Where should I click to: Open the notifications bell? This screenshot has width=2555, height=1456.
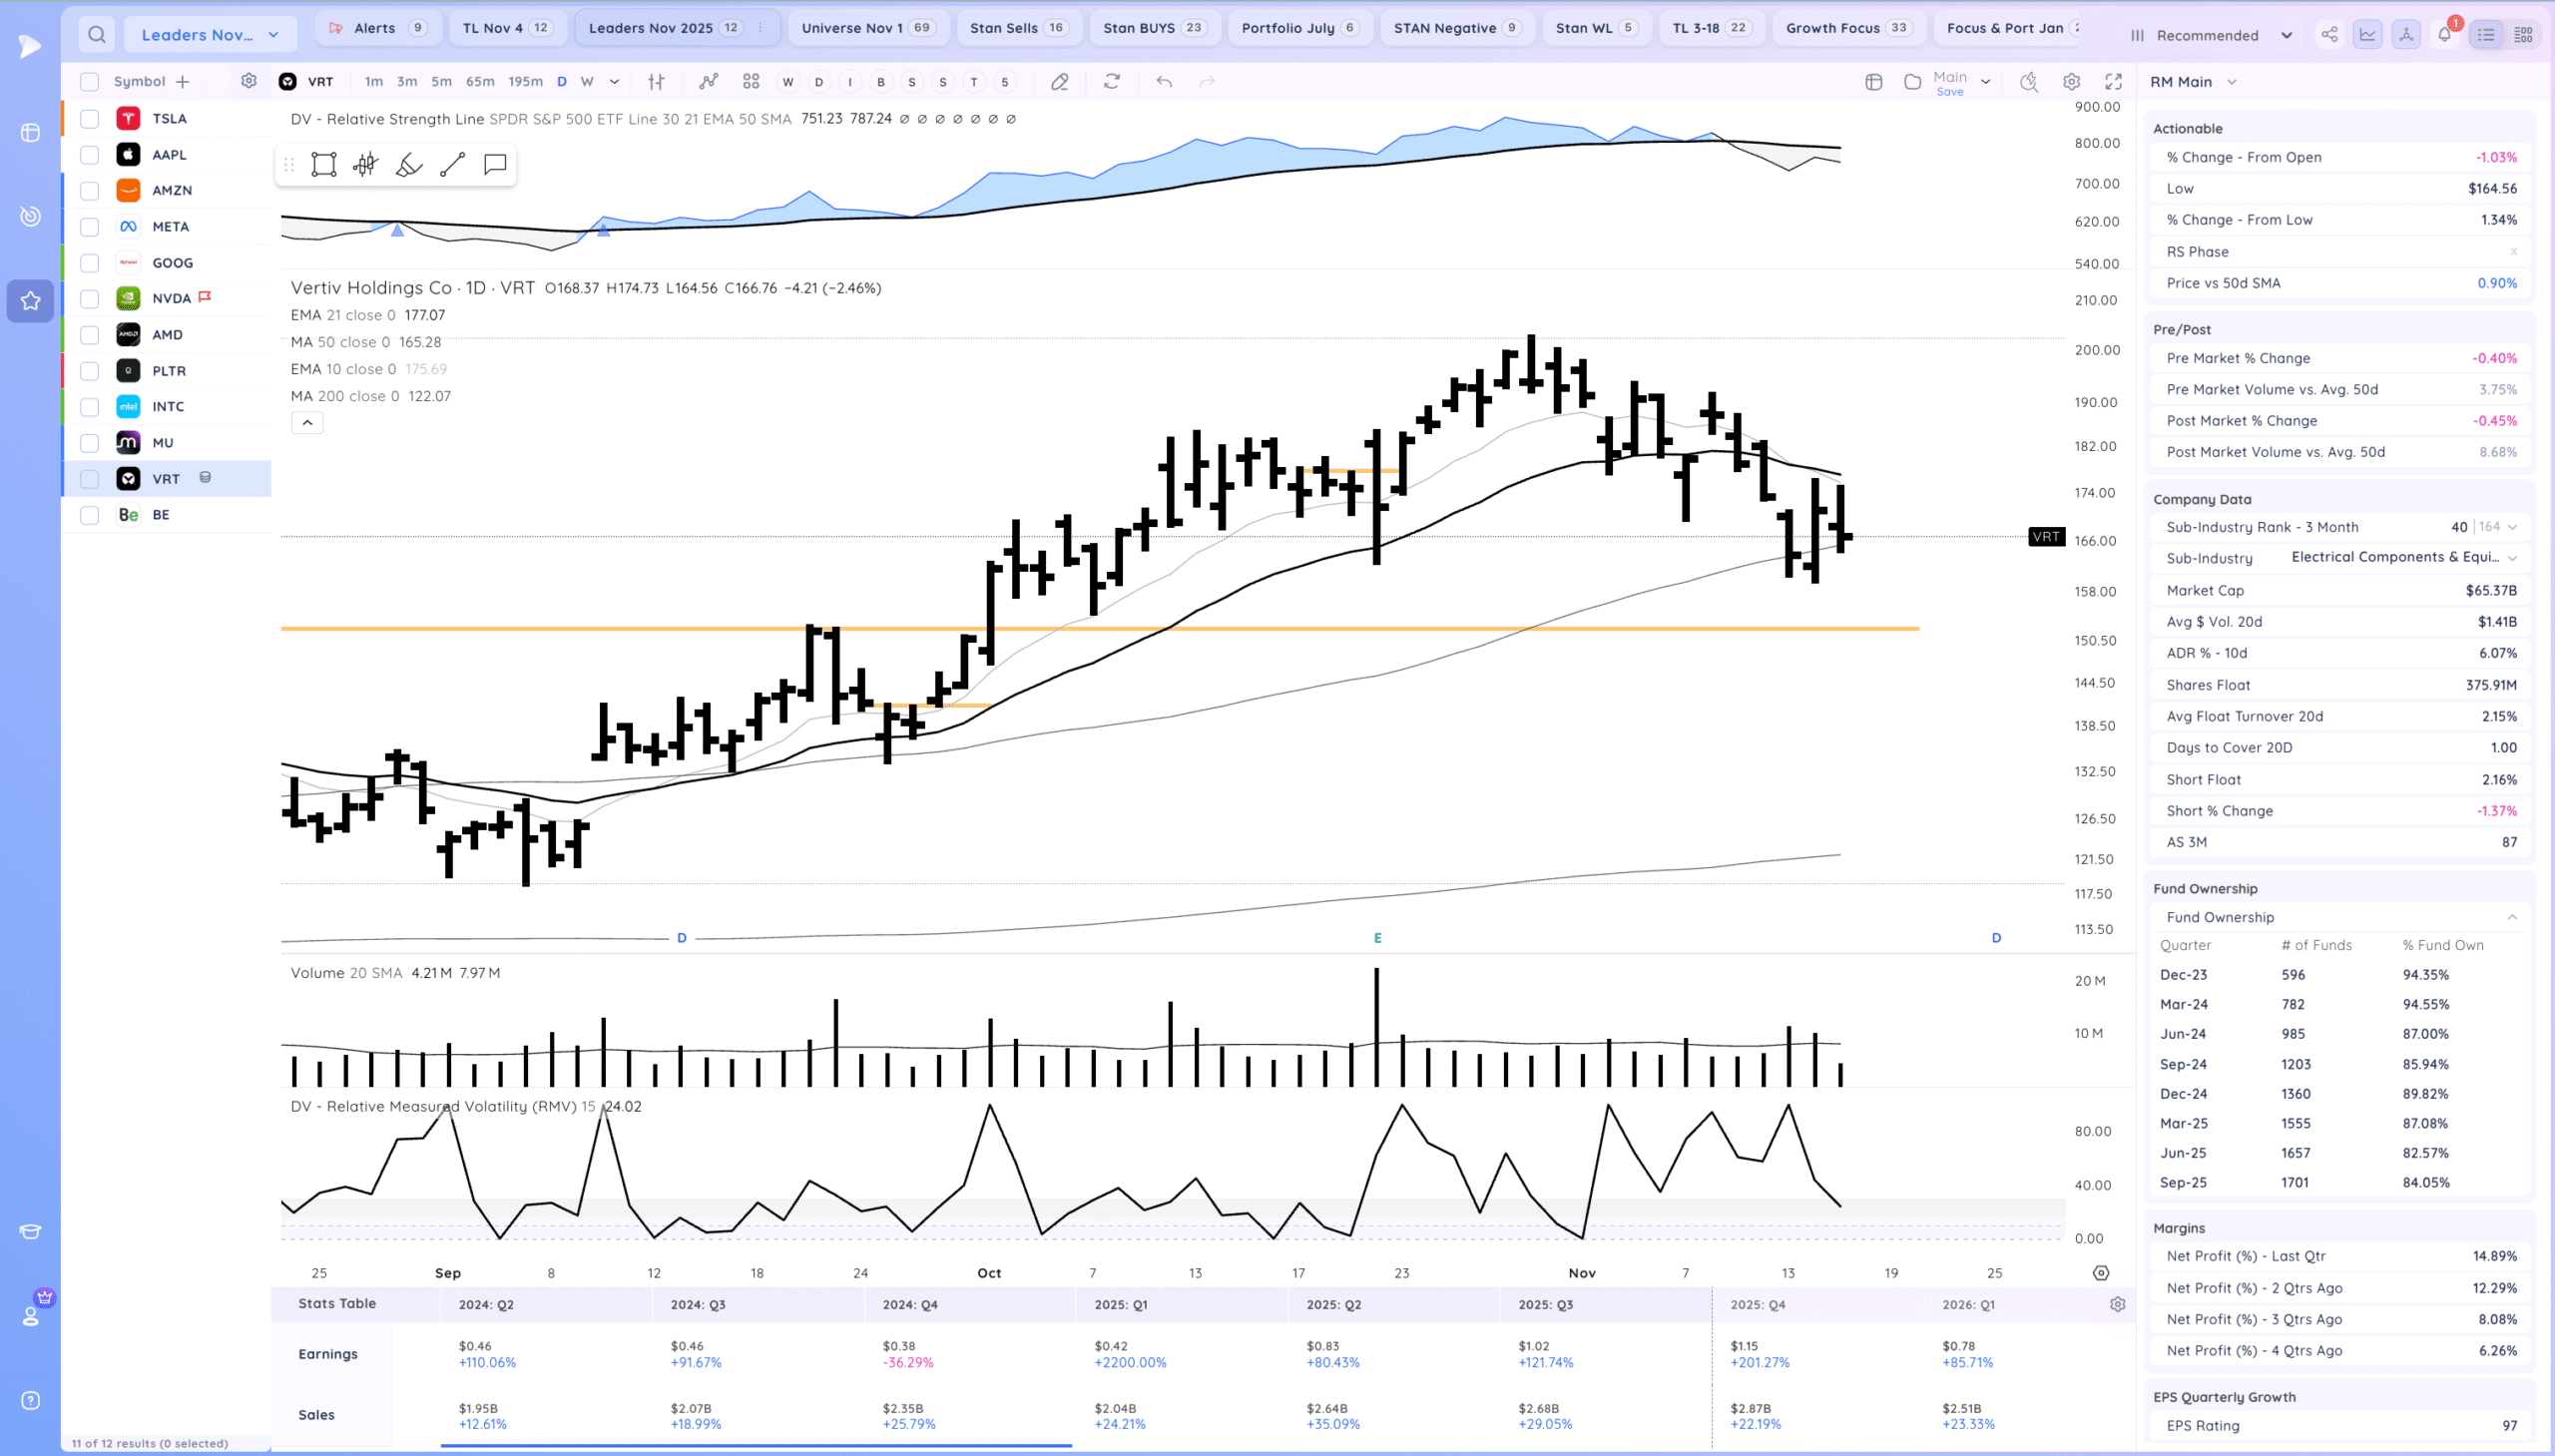coord(2444,35)
